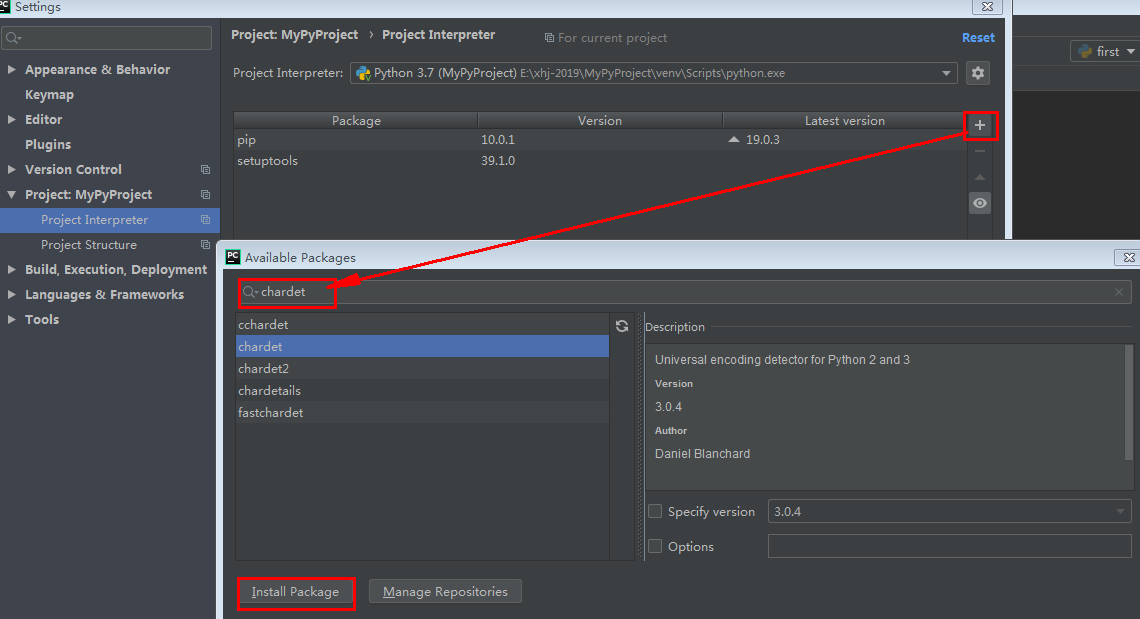Close the Available Packages dialog
Screen dimensions: 1140x619
(x=1128, y=257)
